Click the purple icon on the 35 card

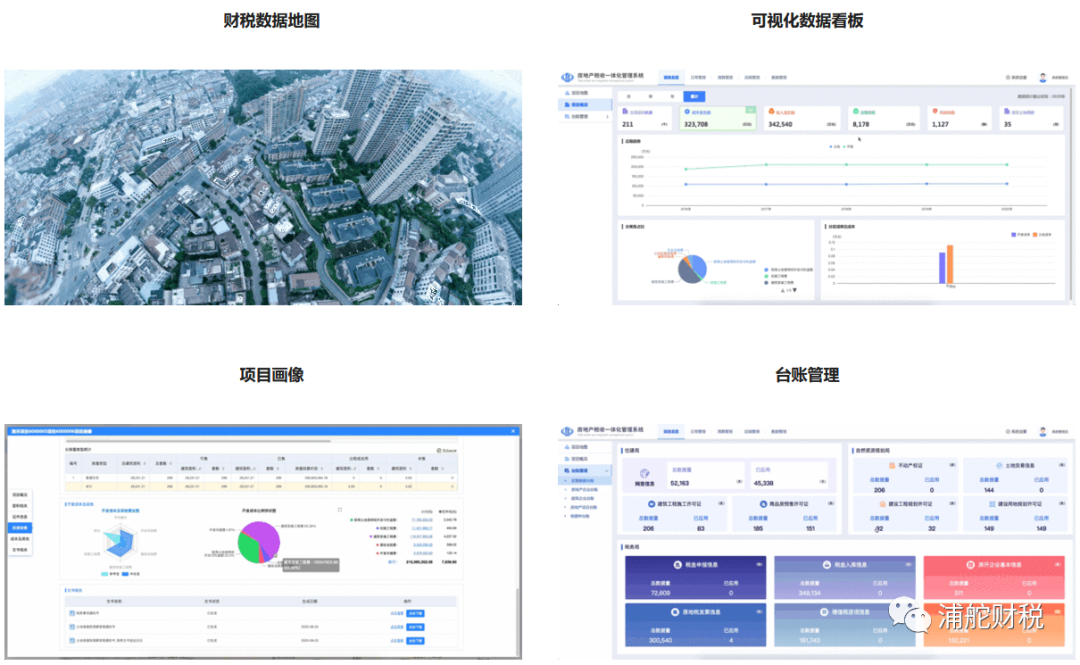pyautogui.click(x=1007, y=111)
